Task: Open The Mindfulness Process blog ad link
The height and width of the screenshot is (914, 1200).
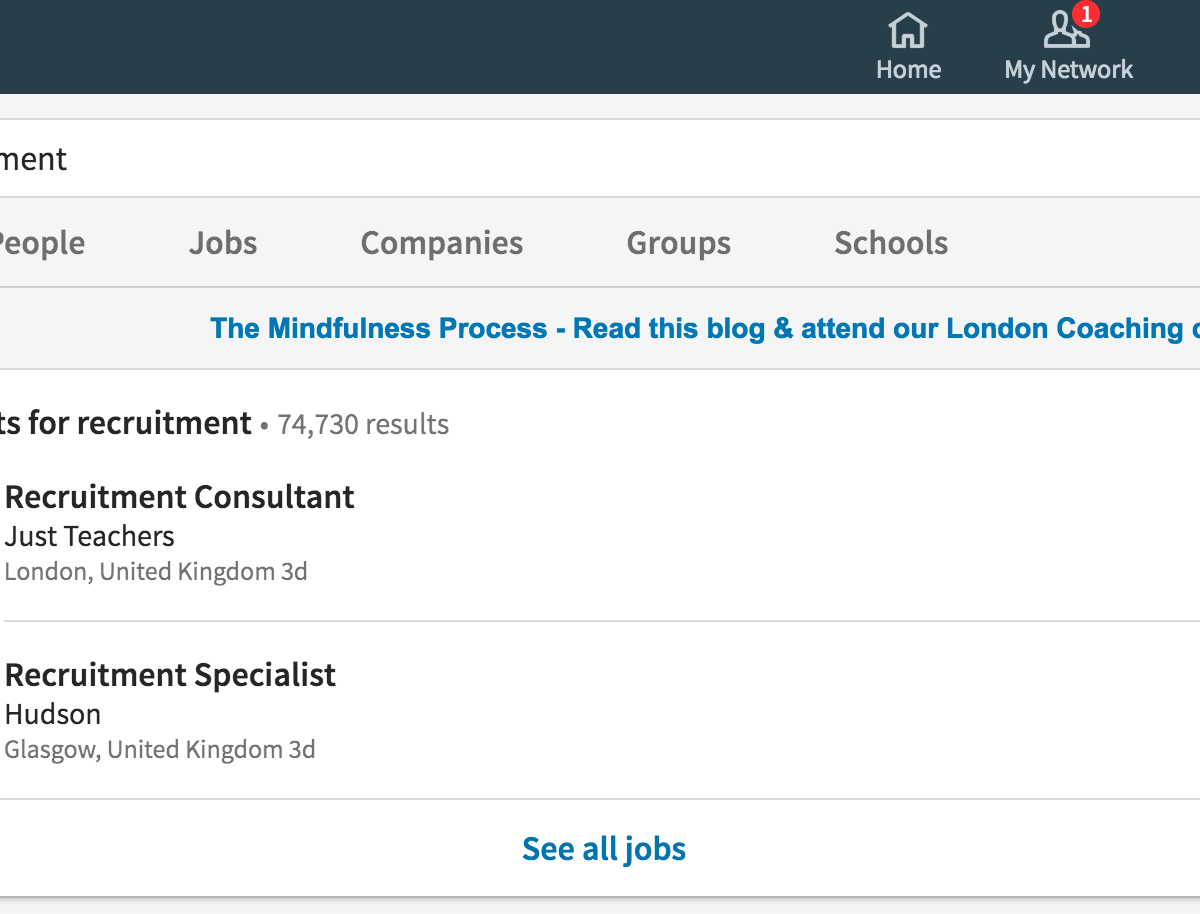Action: [705, 329]
